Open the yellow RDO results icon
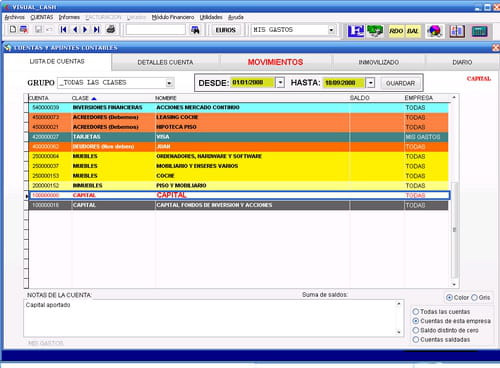Screen dimensions: 500x368 (396, 31)
